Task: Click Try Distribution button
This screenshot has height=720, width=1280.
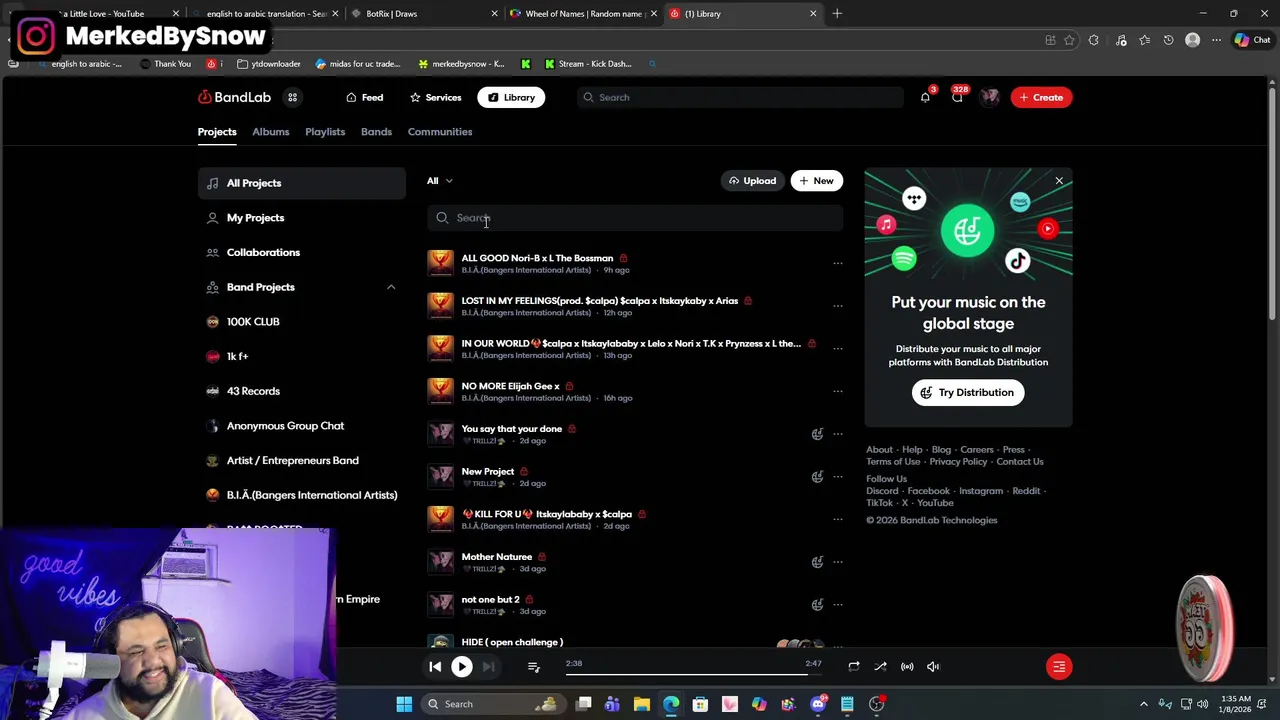Action: point(968,392)
